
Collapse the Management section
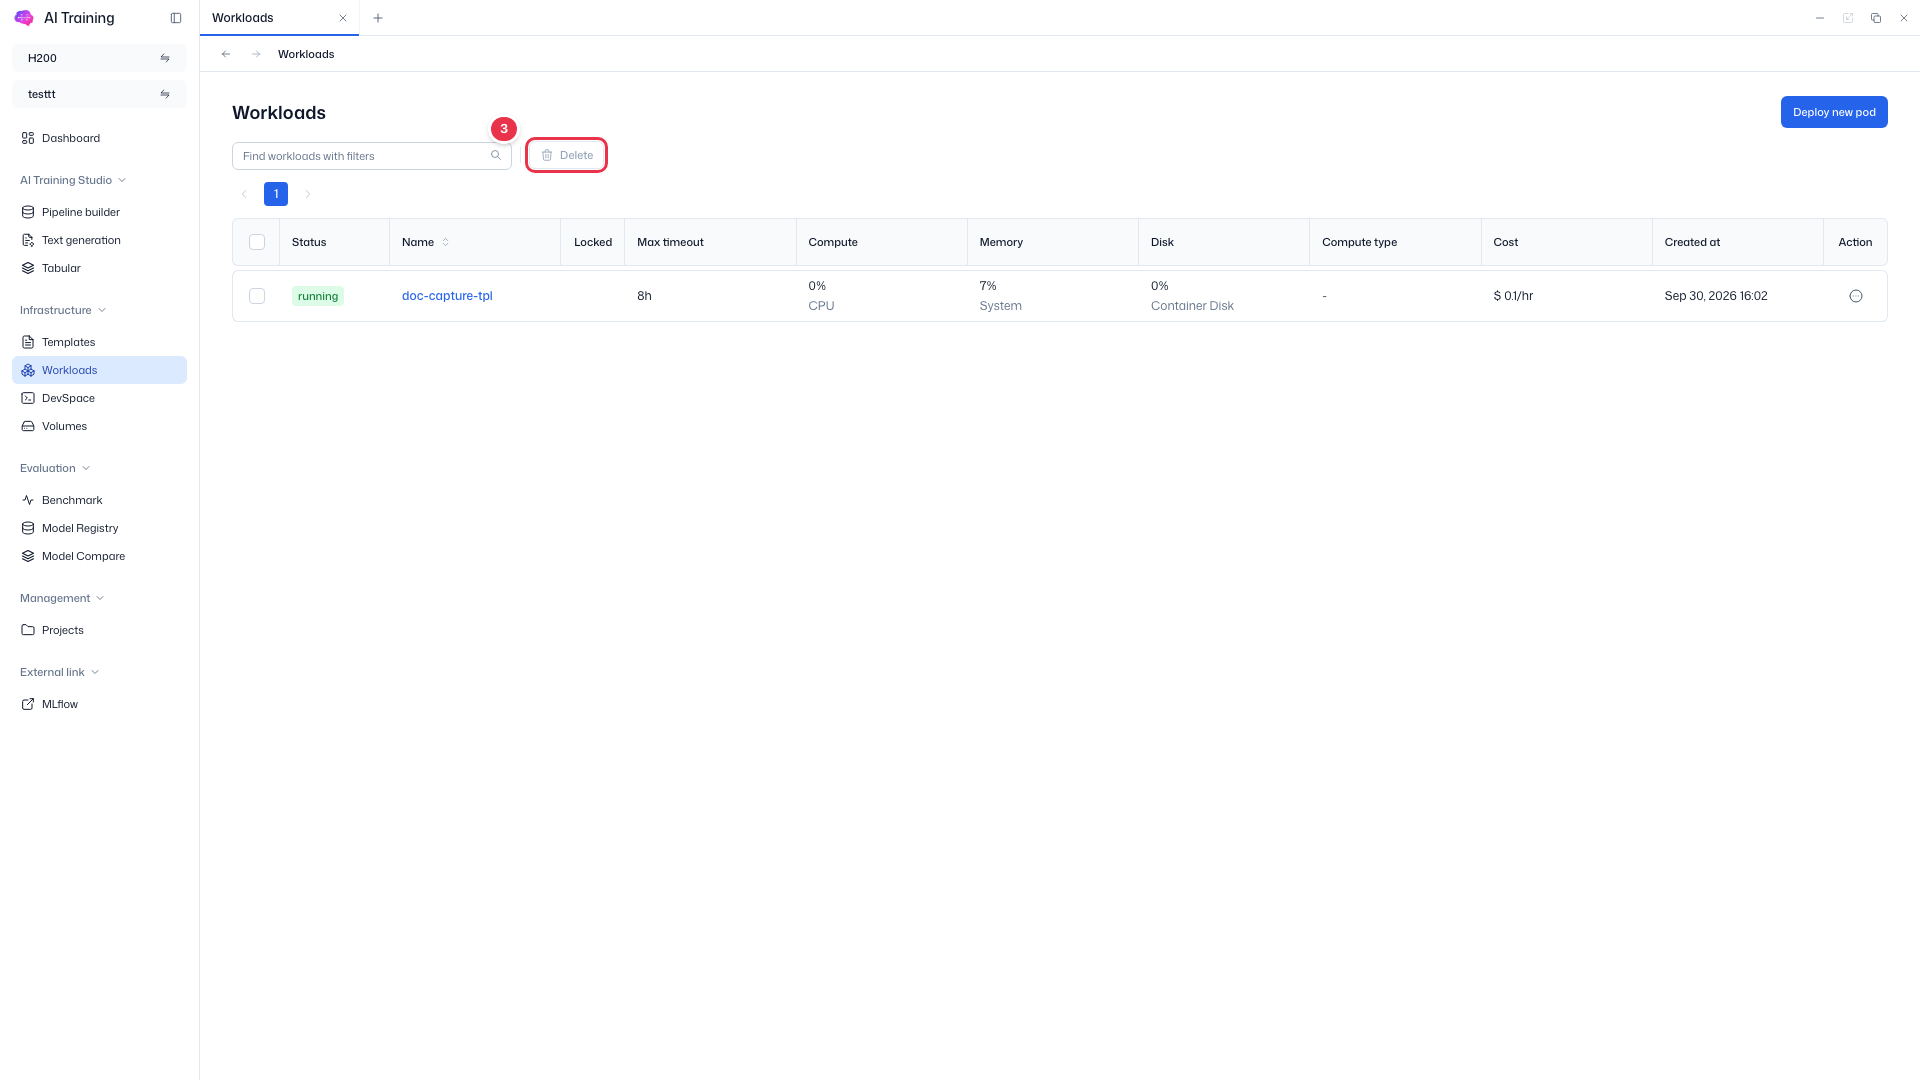pos(62,598)
